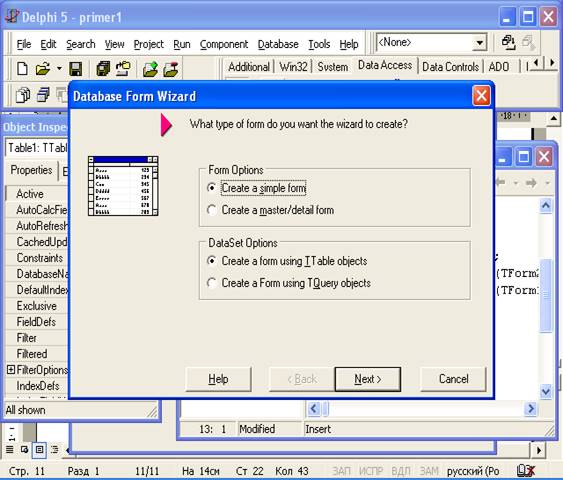Click the Save floppy disk icon

point(75,69)
